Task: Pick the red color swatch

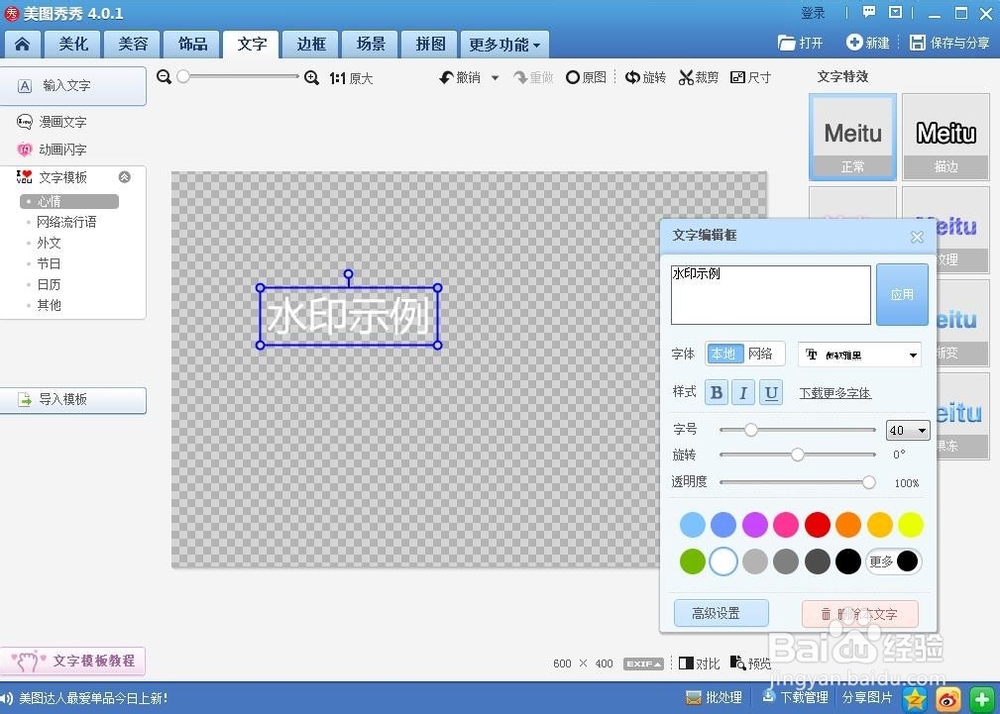Action: click(x=817, y=525)
